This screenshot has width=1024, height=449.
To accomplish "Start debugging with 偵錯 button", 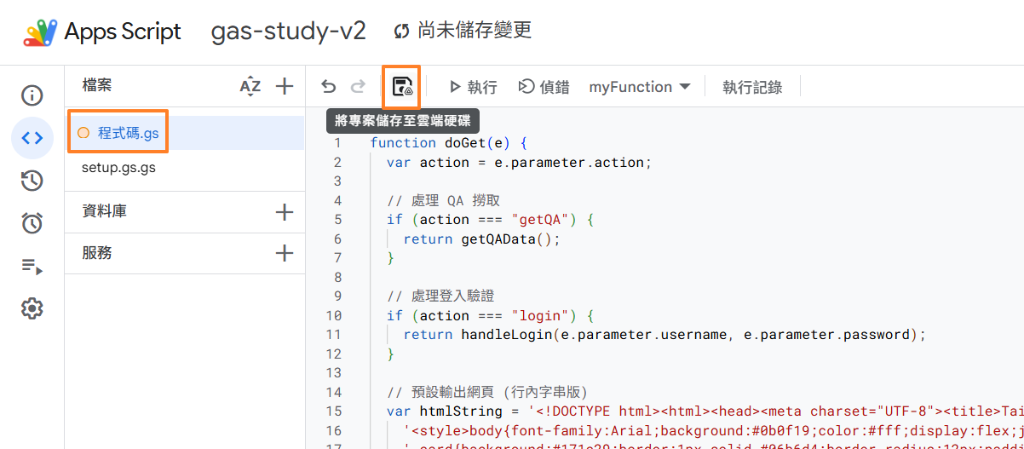I will pos(543,87).
